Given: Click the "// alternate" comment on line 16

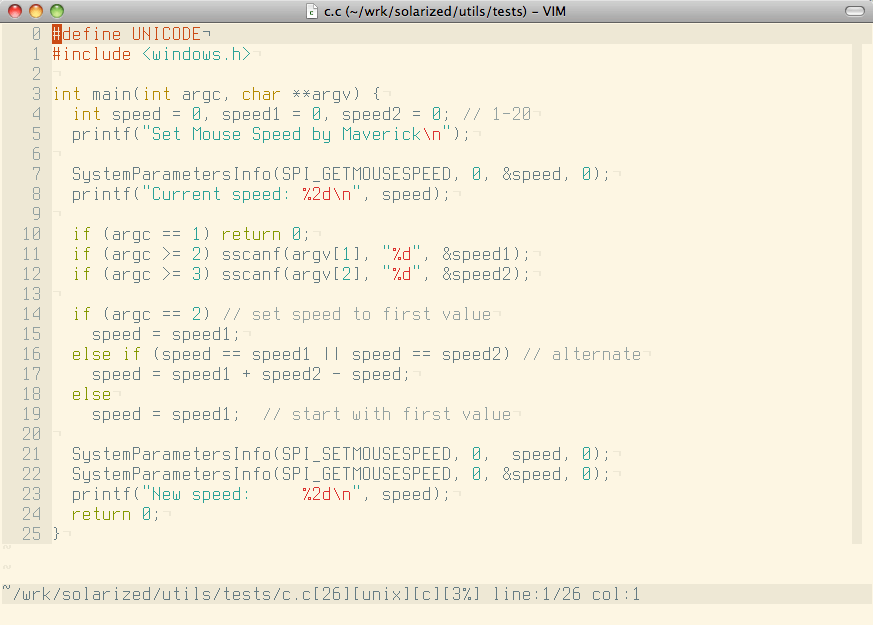Looking at the screenshot, I should tap(581, 354).
